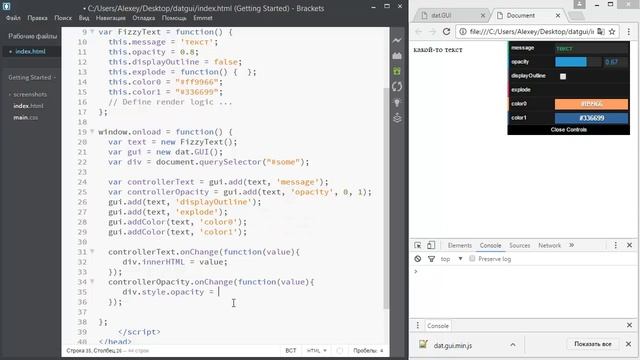Open the top context dropdown in console

pyautogui.click(x=451, y=259)
